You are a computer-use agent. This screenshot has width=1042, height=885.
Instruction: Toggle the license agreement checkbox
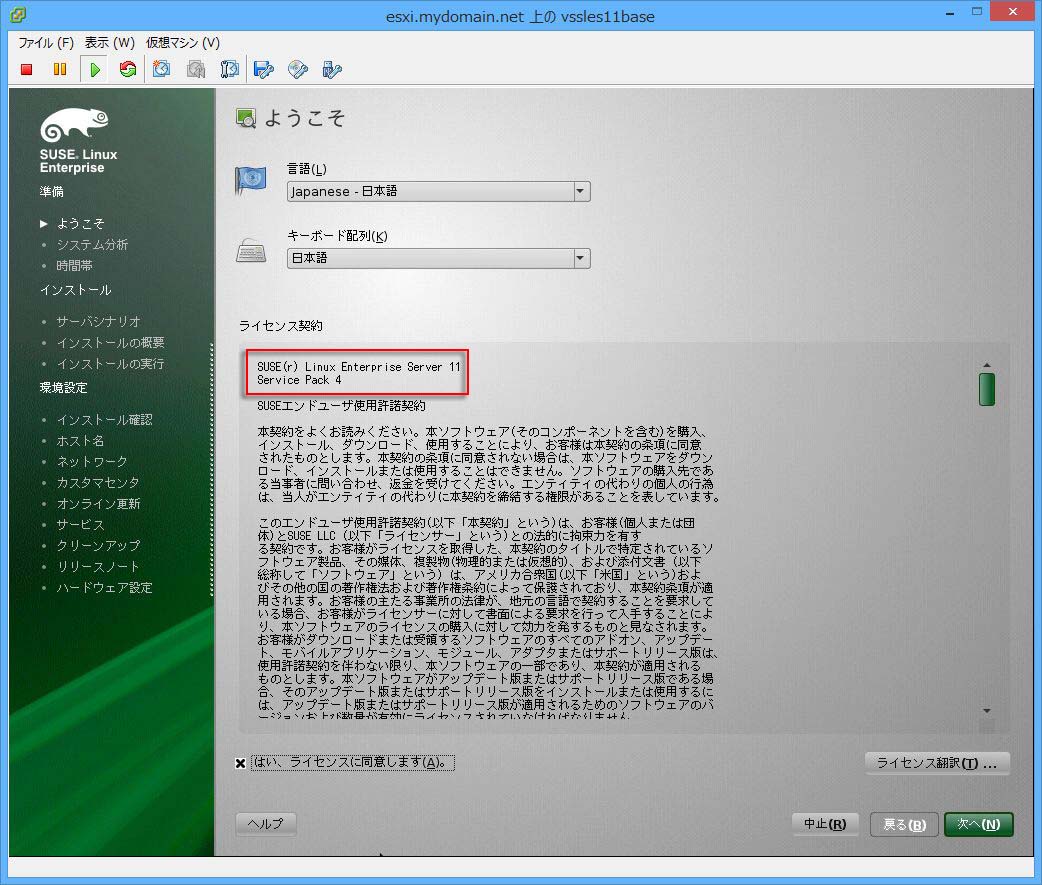pyautogui.click(x=241, y=763)
